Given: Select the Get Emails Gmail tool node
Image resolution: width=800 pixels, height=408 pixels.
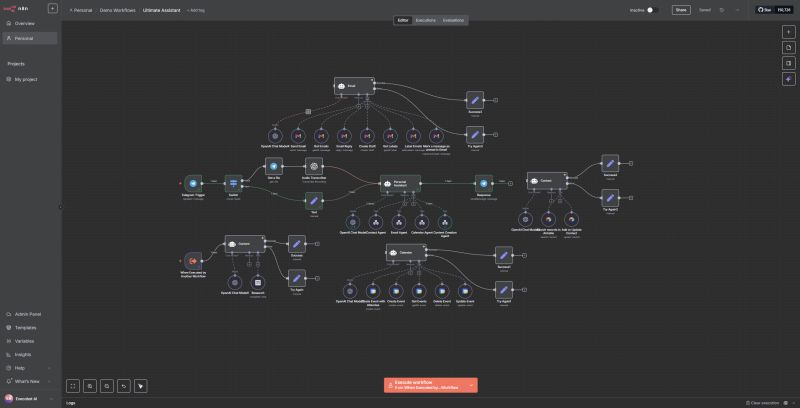Looking at the screenshot, I should coord(321,136).
